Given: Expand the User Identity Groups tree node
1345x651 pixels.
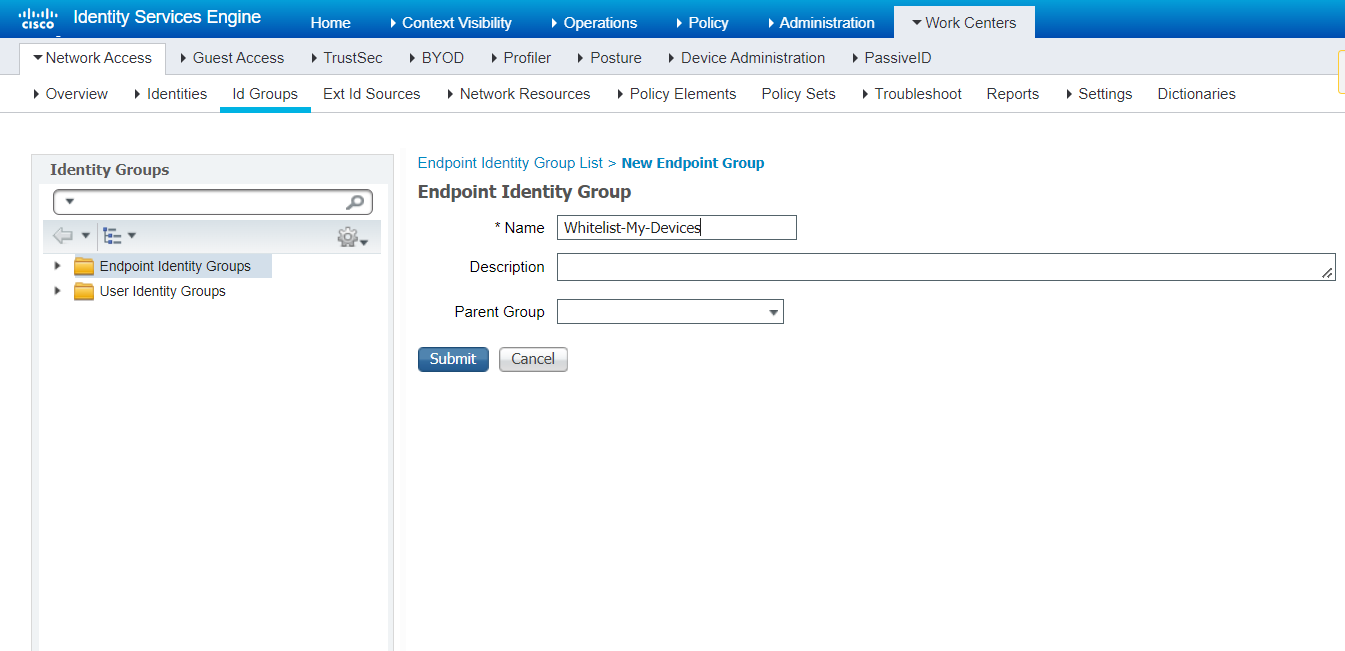Looking at the screenshot, I should (57, 291).
